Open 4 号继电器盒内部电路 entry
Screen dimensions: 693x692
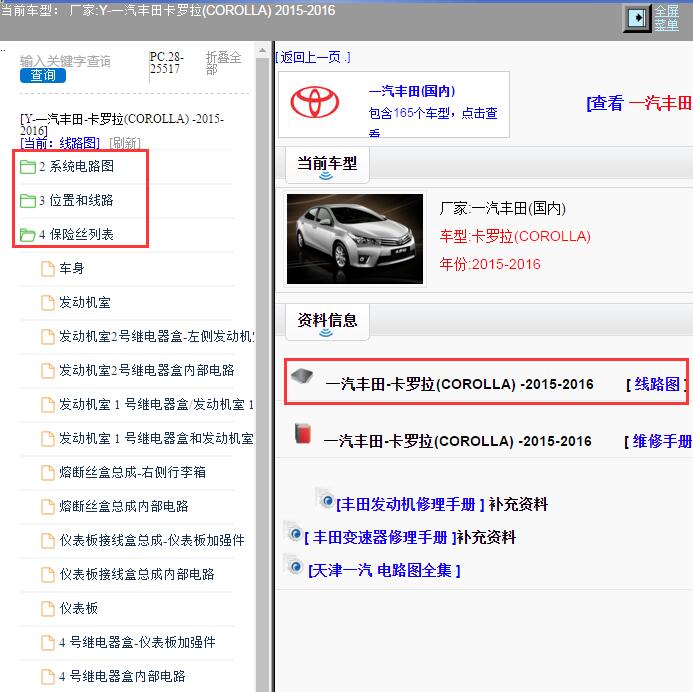pyautogui.click(x=122, y=677)
